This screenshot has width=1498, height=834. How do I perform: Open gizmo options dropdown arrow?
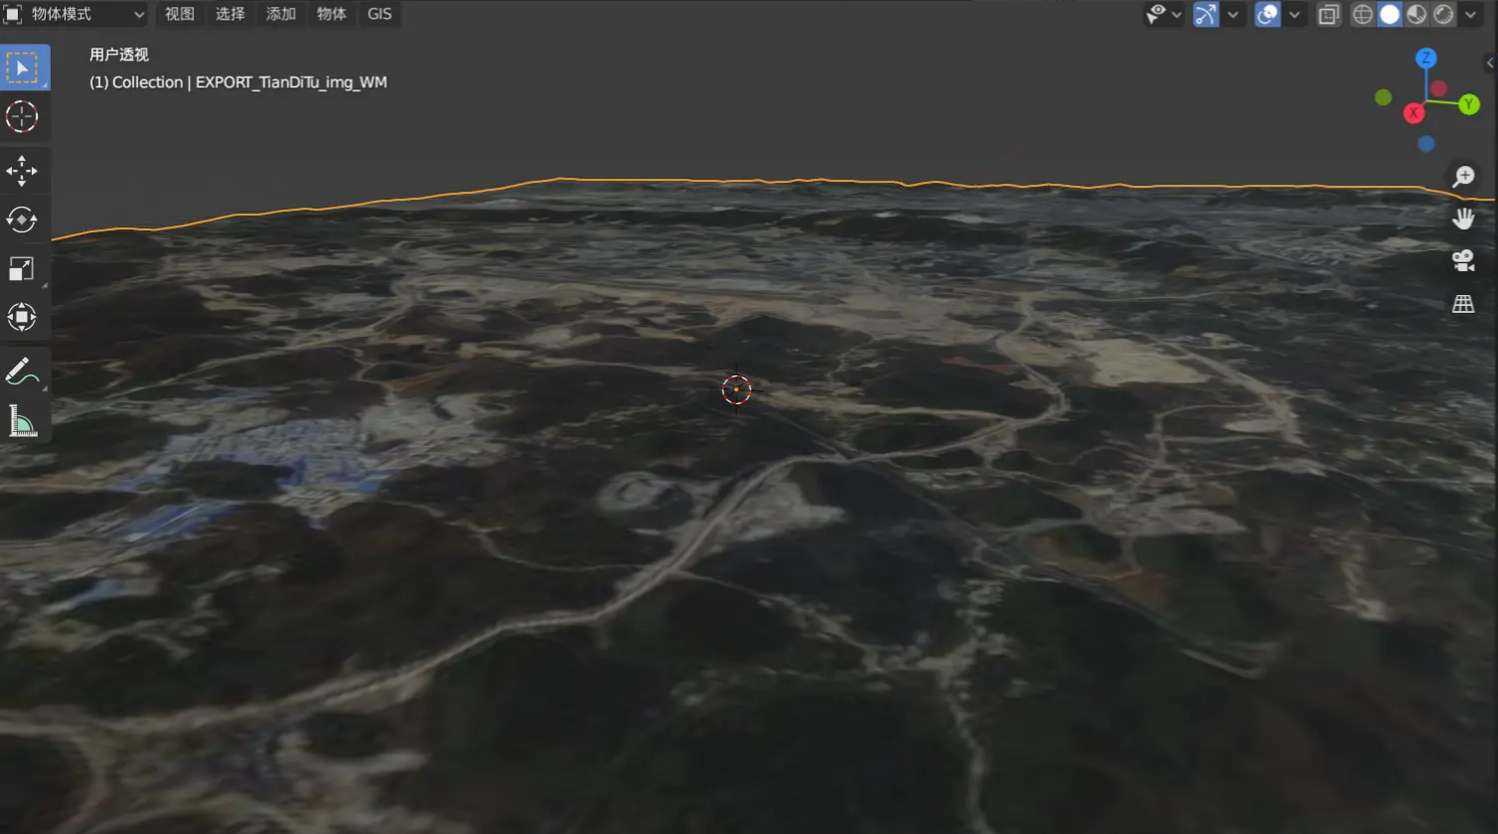(1233, 14)
